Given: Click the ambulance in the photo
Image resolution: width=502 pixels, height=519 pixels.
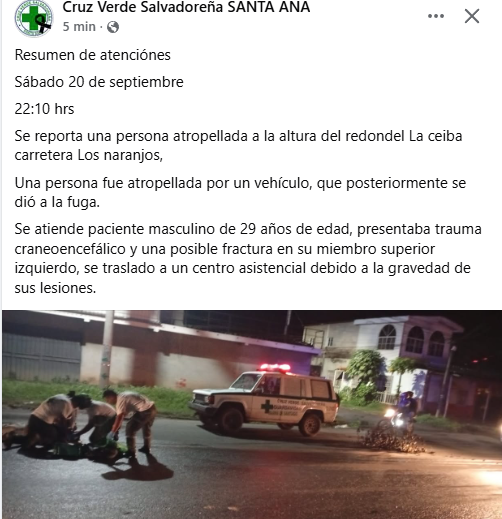Looking at the screenshot, I should (x=264, y=400).
